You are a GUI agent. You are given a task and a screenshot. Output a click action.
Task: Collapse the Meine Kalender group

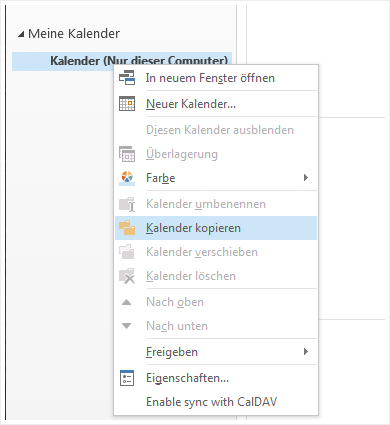(21, 34)
